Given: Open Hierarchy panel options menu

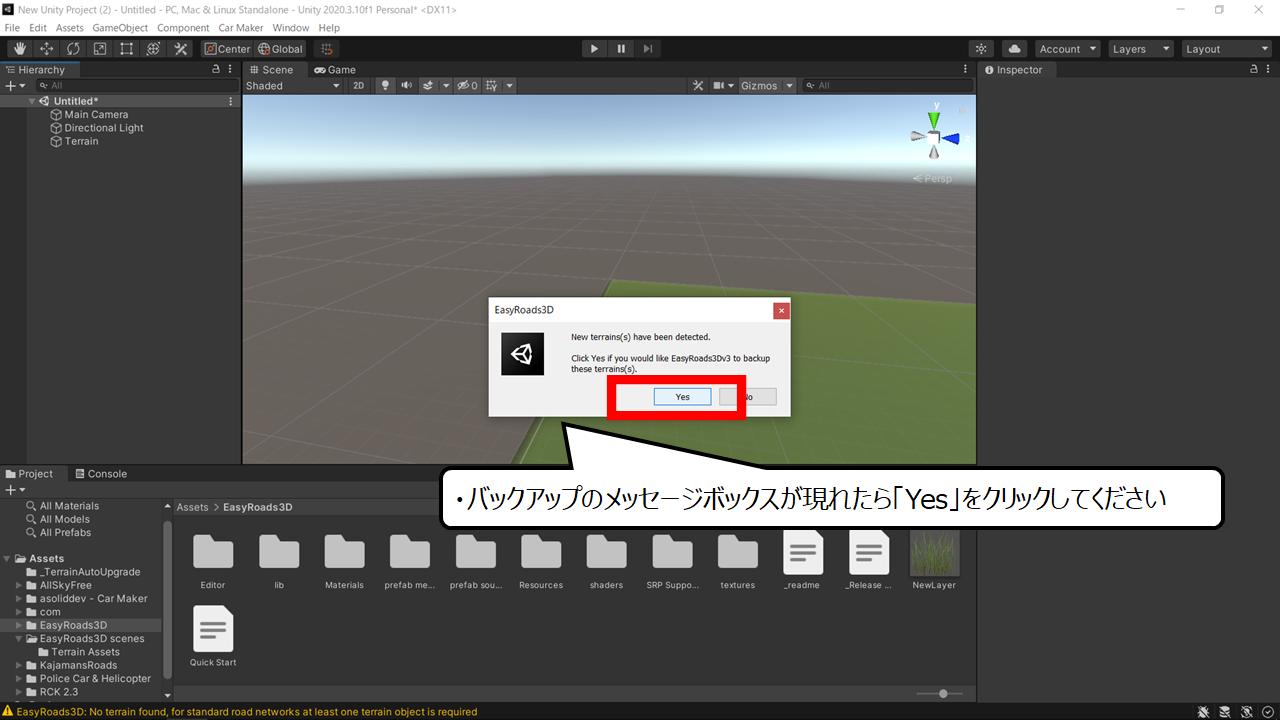Looking at the screenshot, I should pos(232,70).
